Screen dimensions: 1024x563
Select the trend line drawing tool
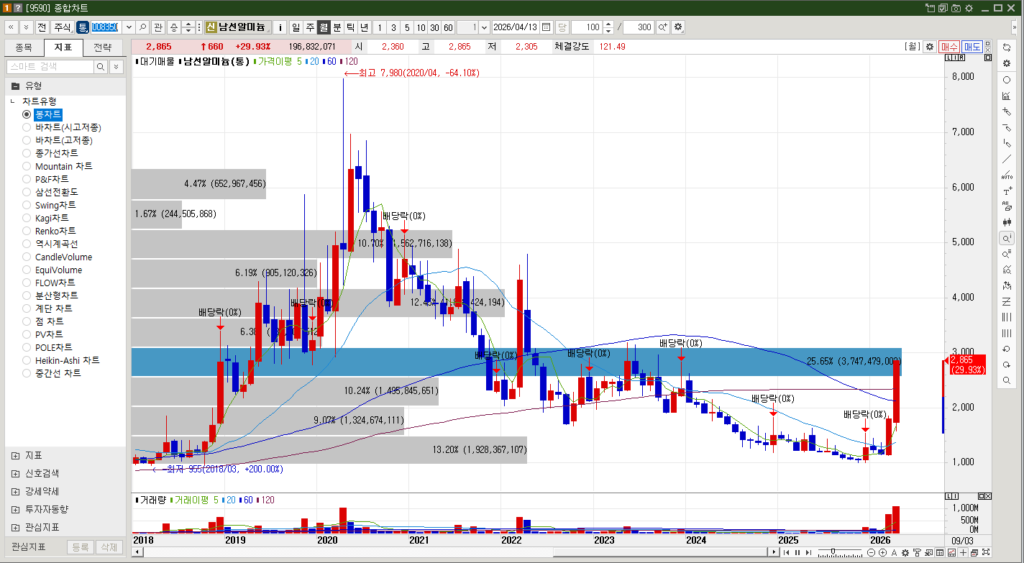point(1006,159)
